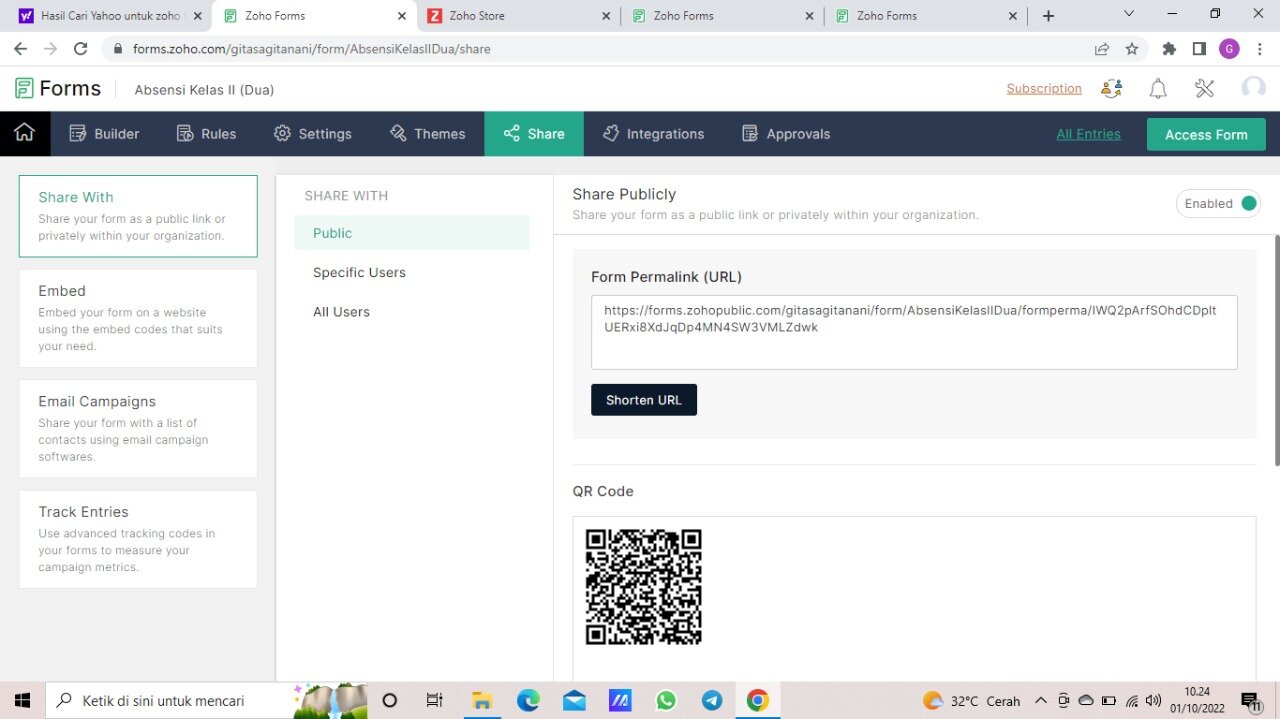Open Microsoft Edge from the taskbar
1280x719 pixels.
point(528,701)
